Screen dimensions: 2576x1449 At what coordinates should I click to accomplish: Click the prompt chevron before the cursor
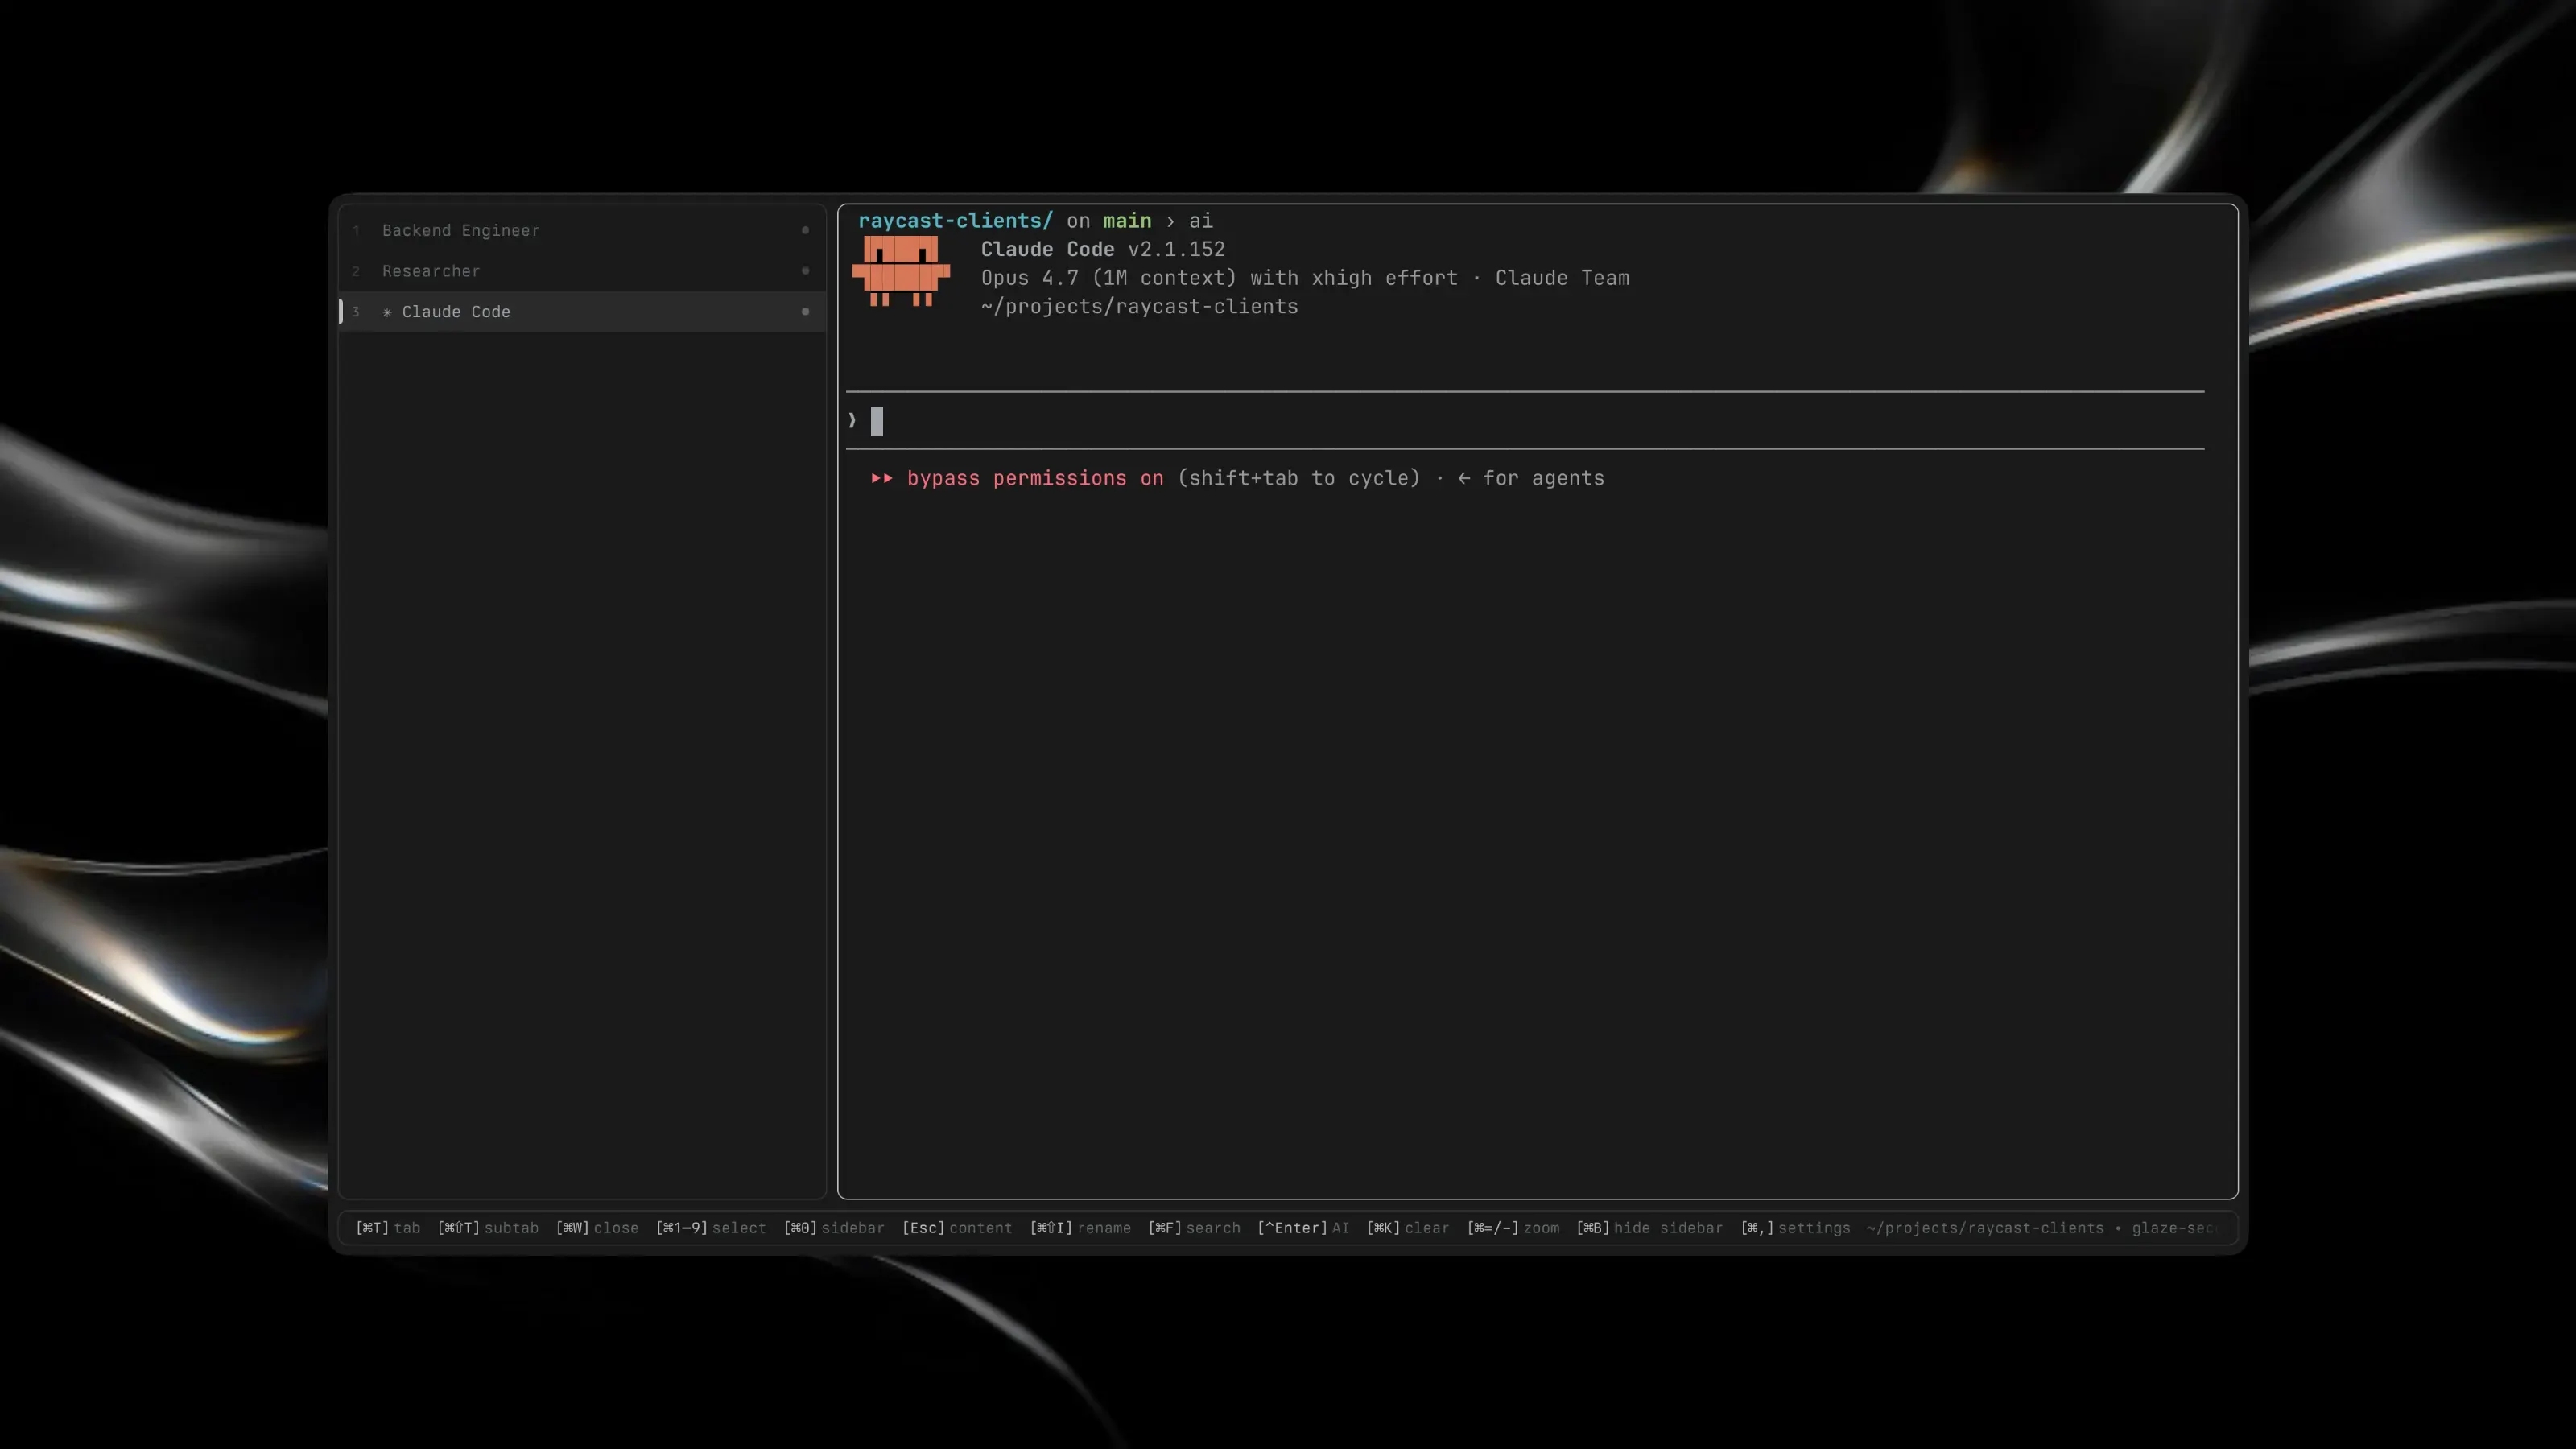pyautogui.click(x=852, y=421)
